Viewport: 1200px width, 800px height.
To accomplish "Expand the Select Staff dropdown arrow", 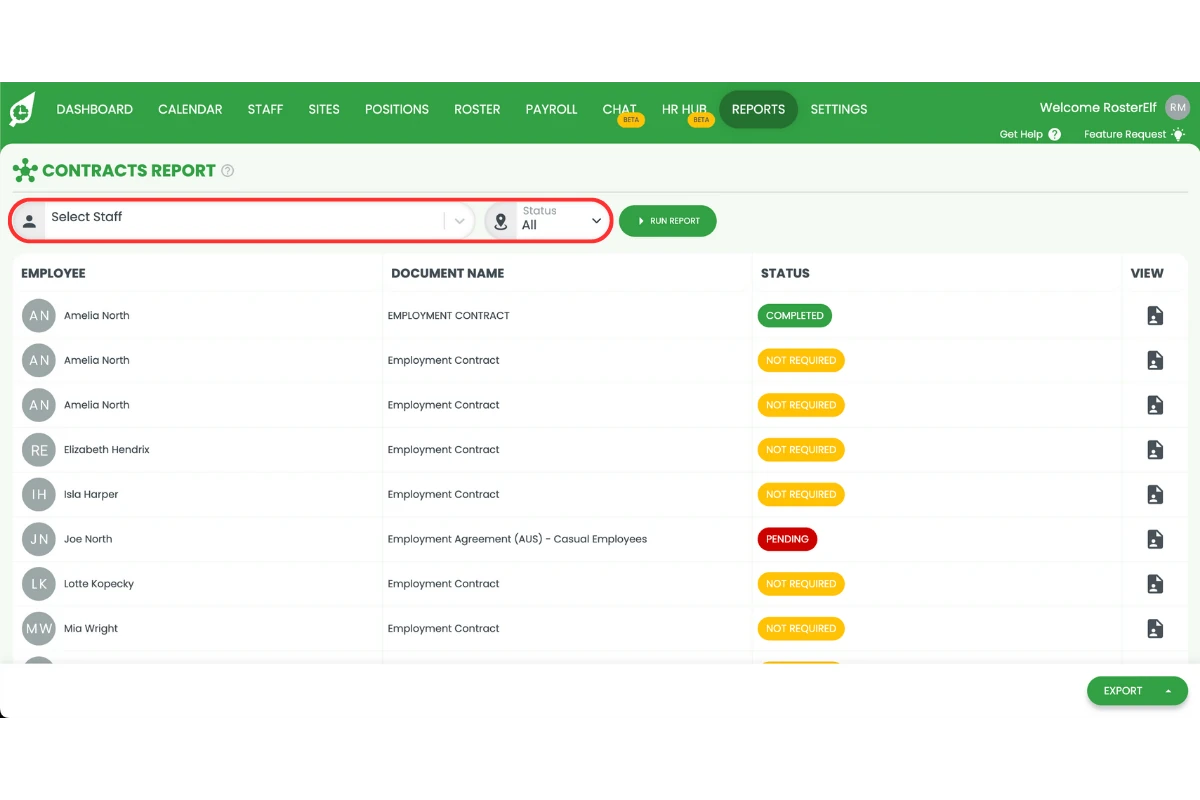I will coord(460,221).
